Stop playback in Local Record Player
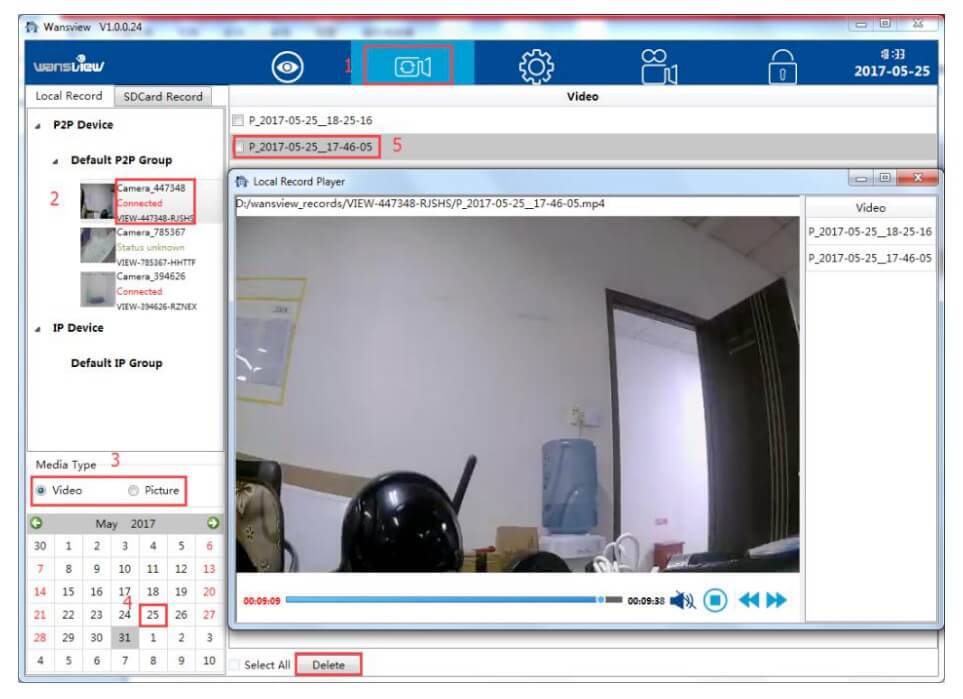Screen dimensions: 963x699 715,600
